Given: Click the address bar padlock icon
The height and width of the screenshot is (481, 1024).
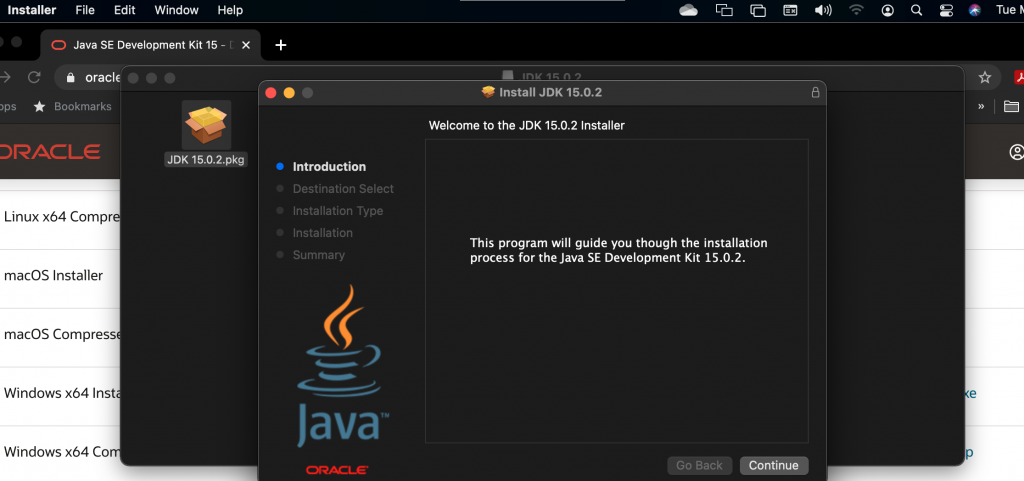Looking at the screenshot, I should pyautogui.click(x=71, y=78).
